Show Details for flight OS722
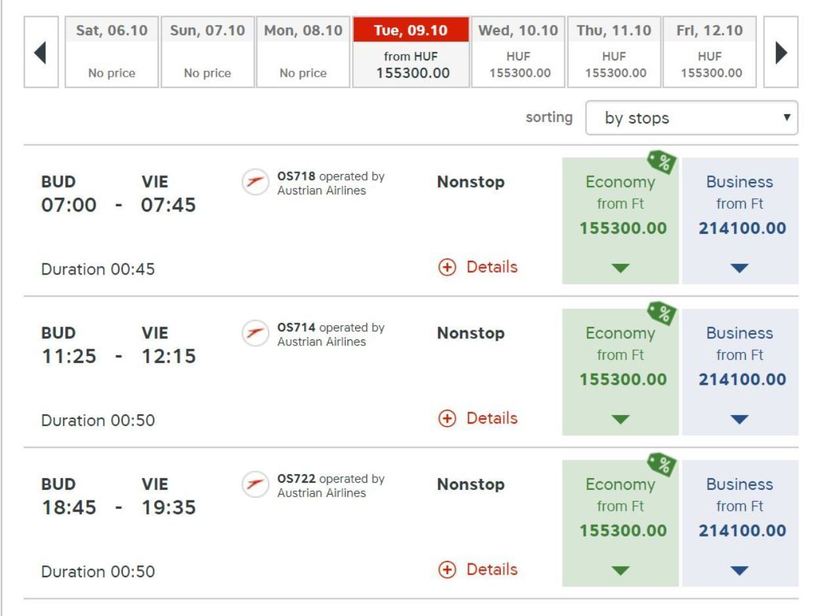The width and height of the screenshot is (820, 616). pyautogui.click(x=478, y=569)
